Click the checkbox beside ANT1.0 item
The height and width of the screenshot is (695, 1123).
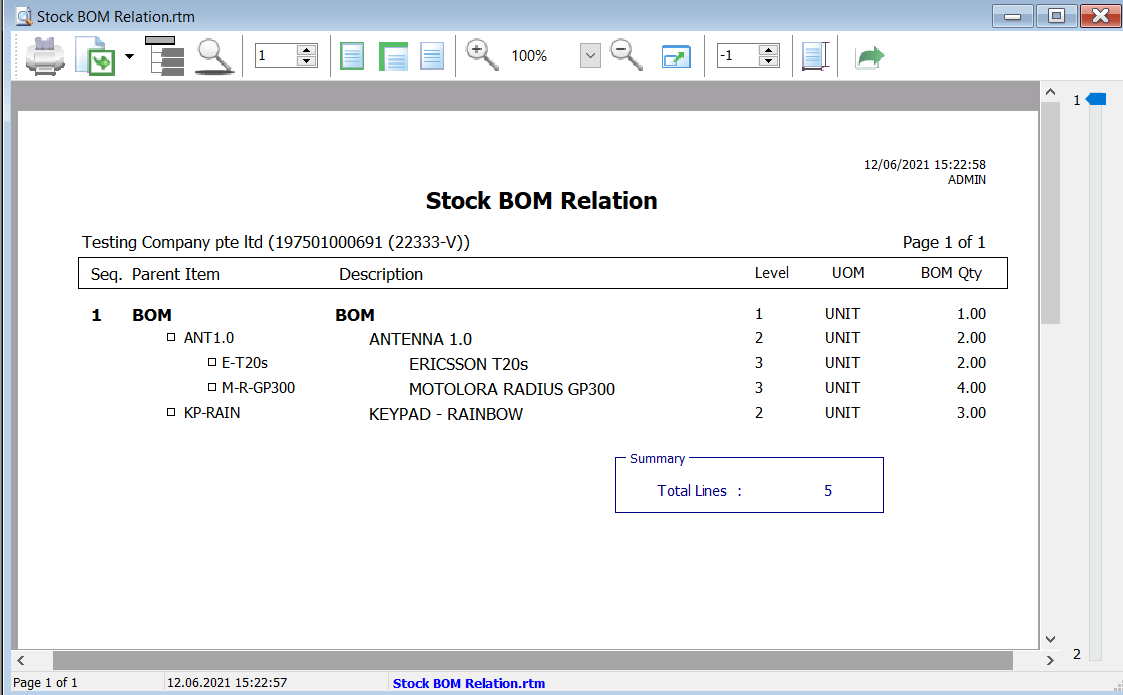(171, 338)
